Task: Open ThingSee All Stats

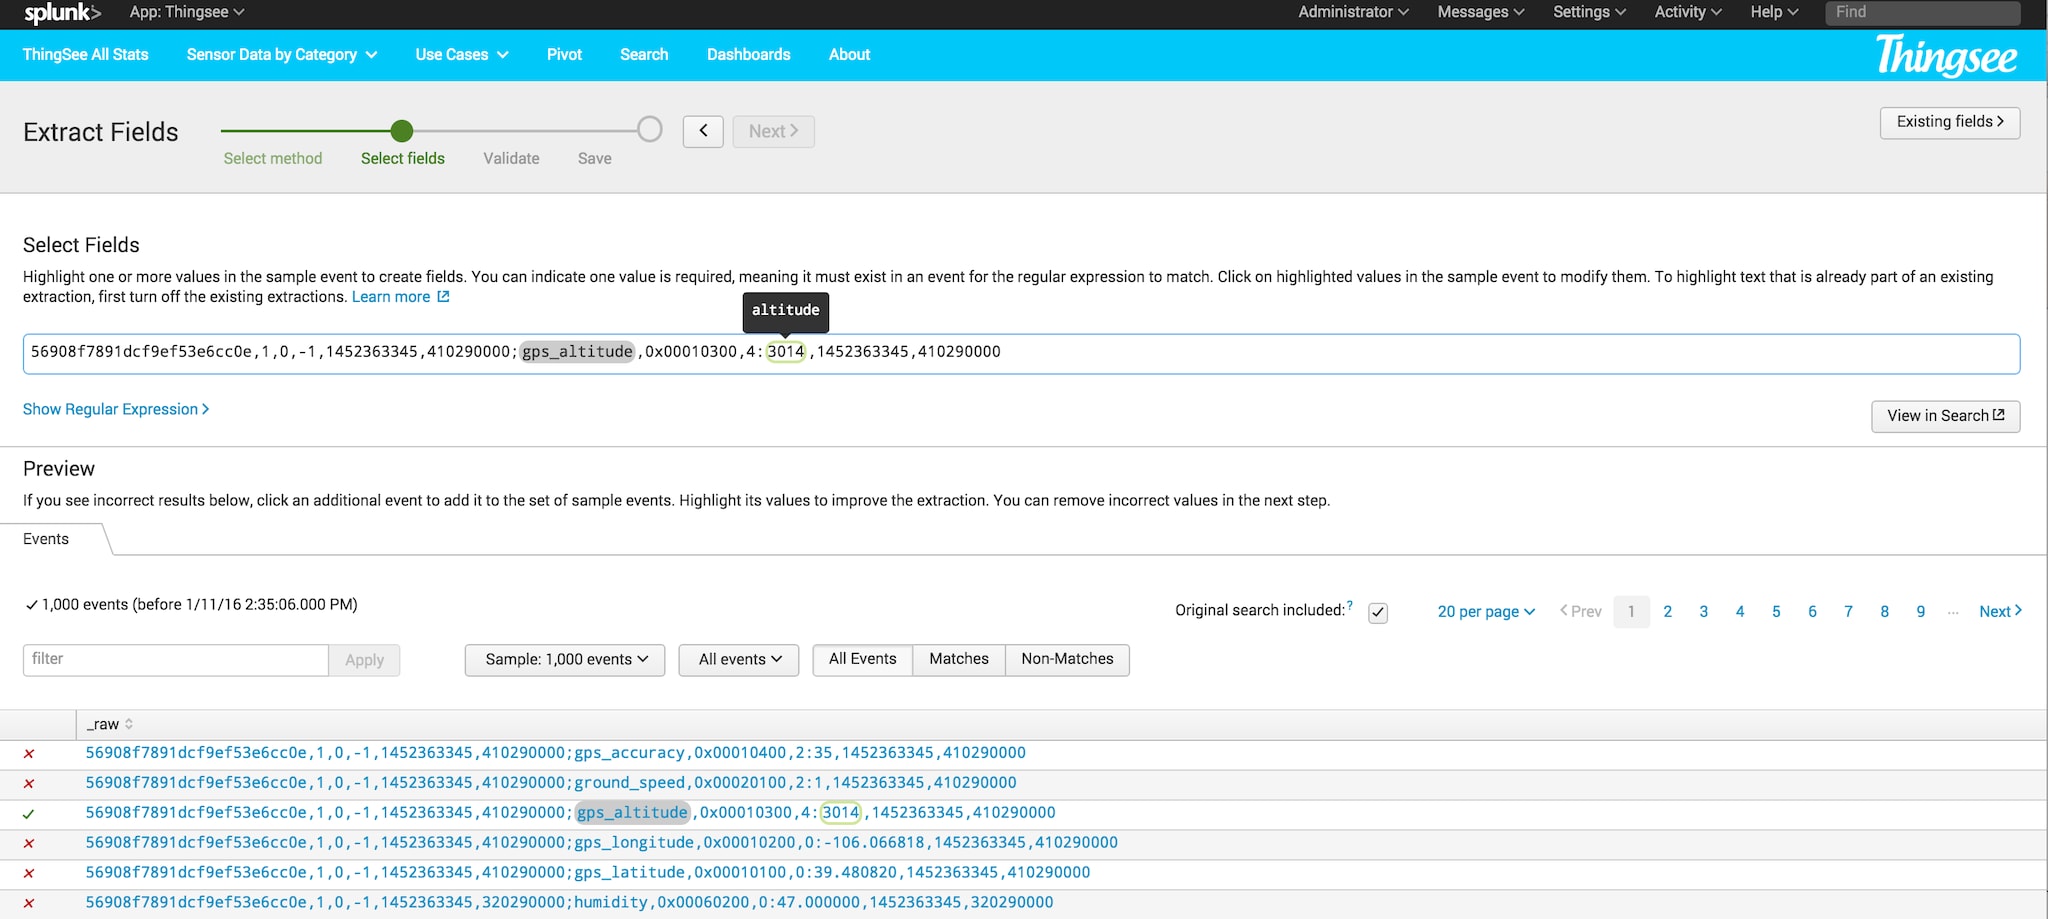Action: pyautogui.click(x=86, y=55)
